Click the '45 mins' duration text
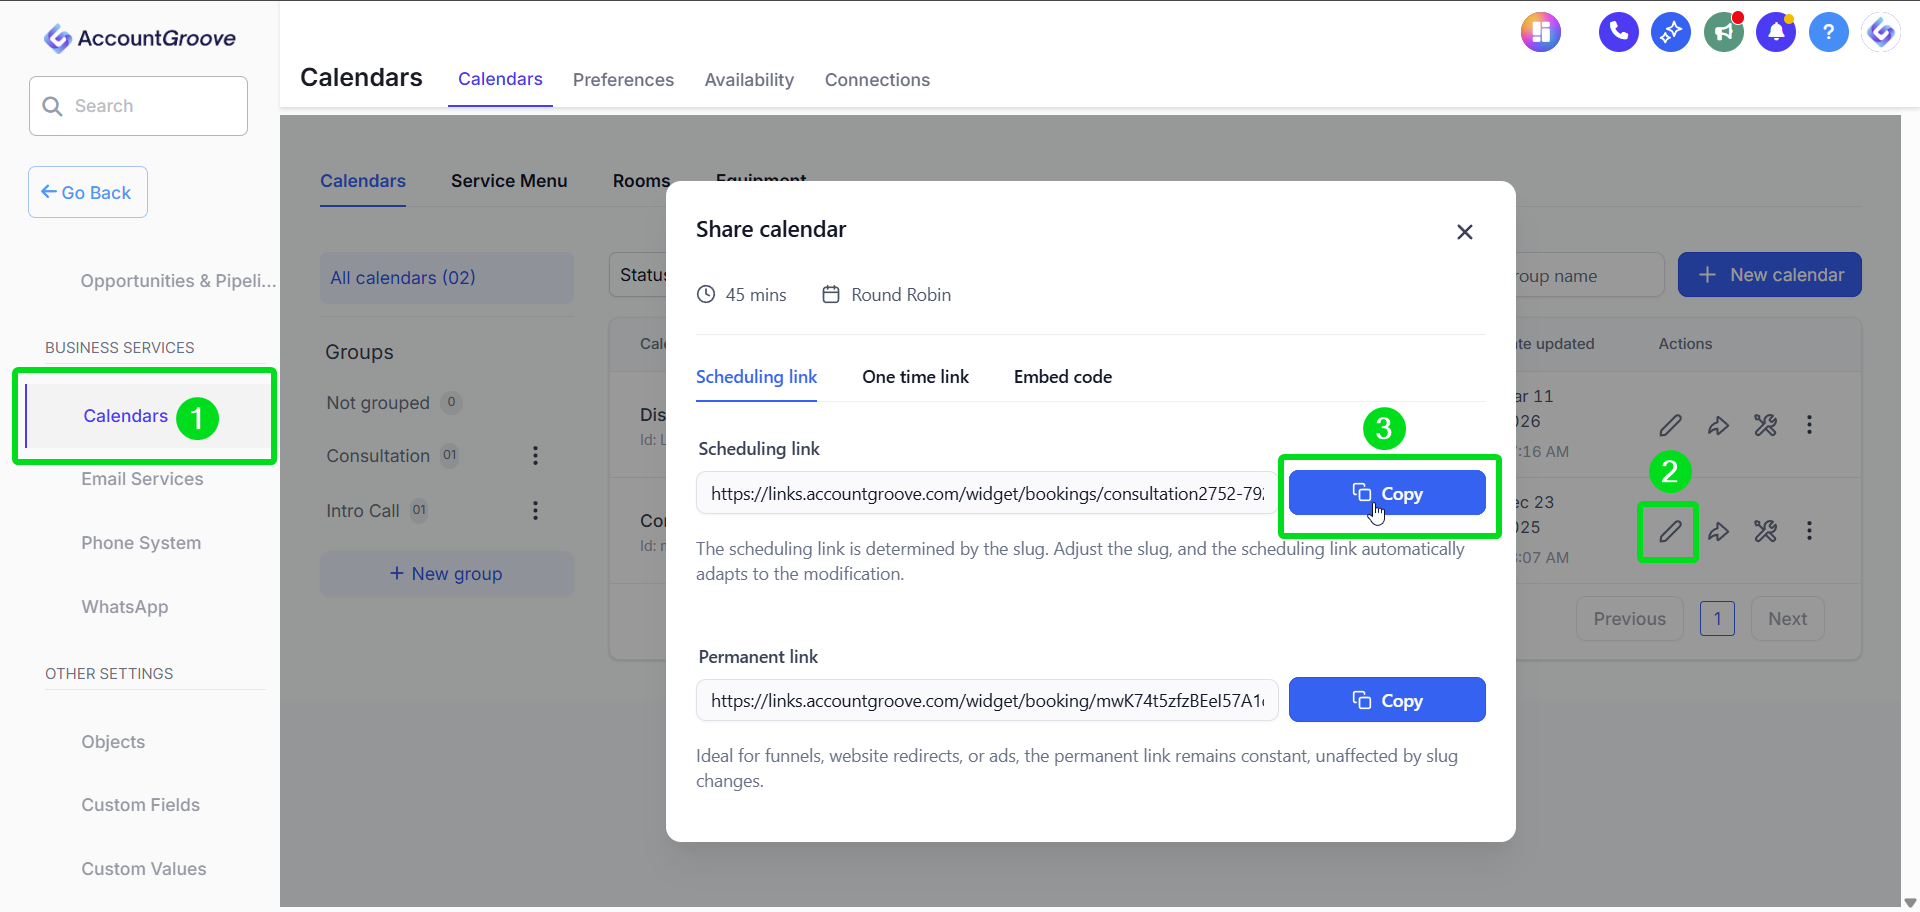Viewport: 1920px width, 912px height. (756, 295)
